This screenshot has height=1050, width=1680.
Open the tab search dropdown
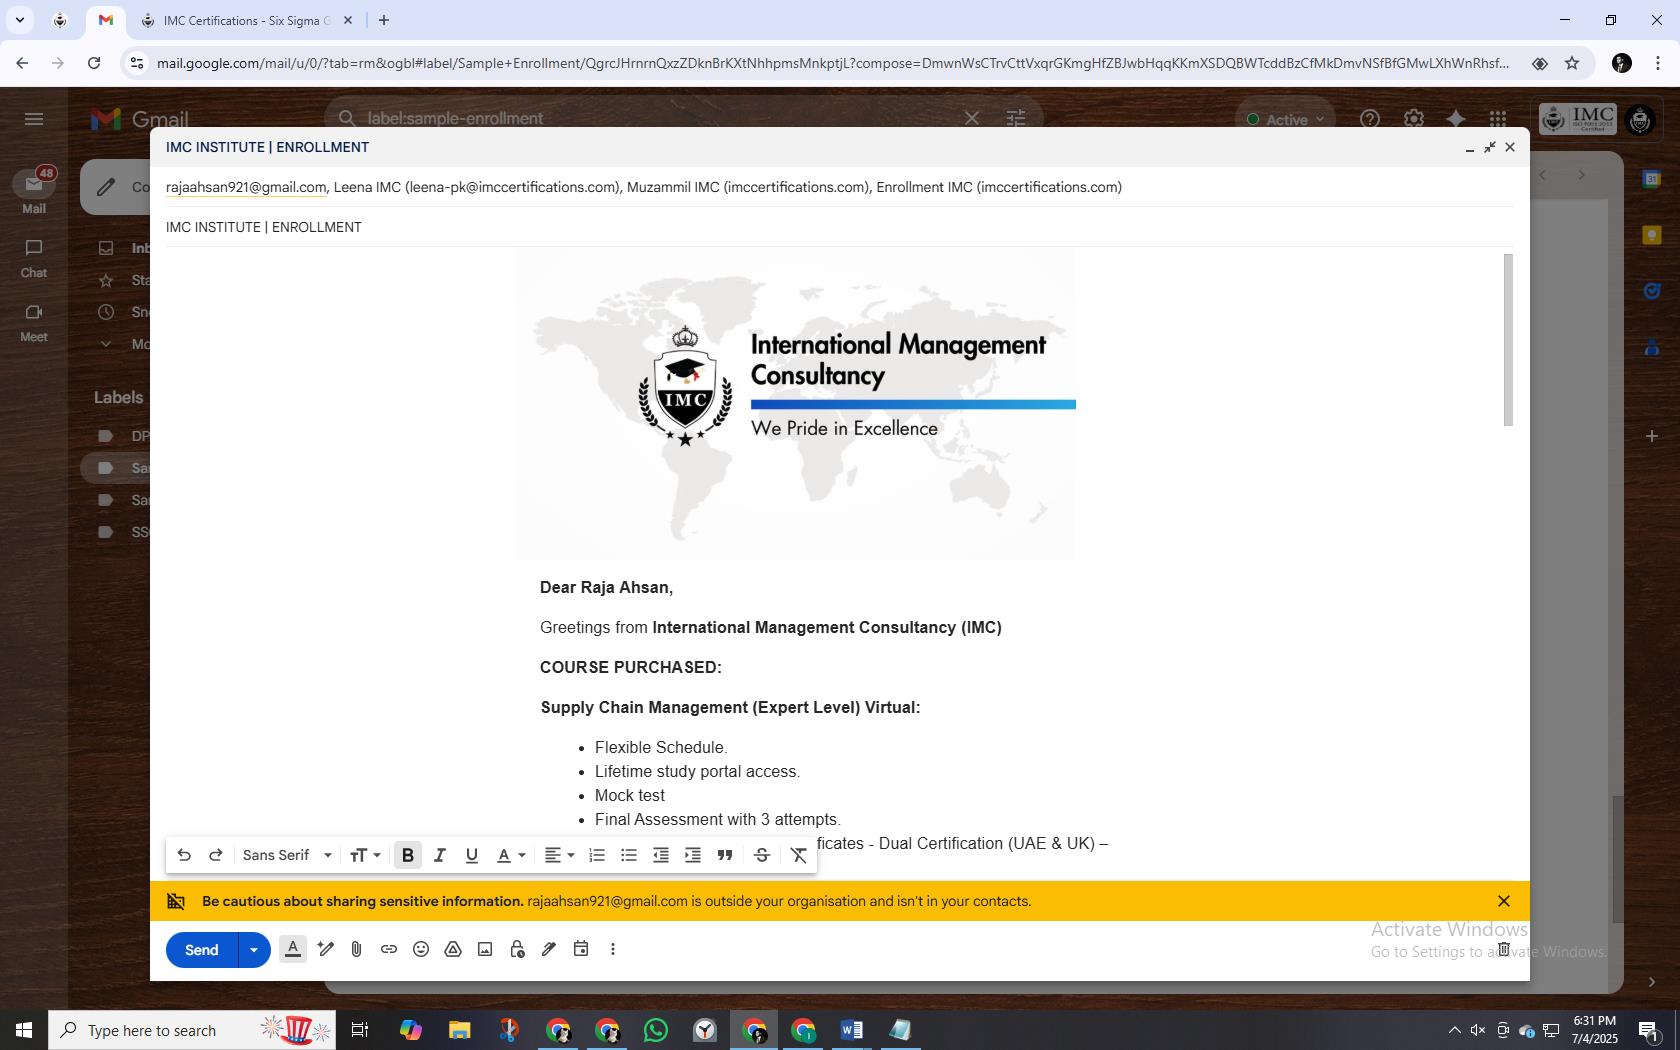pos(19,20)
